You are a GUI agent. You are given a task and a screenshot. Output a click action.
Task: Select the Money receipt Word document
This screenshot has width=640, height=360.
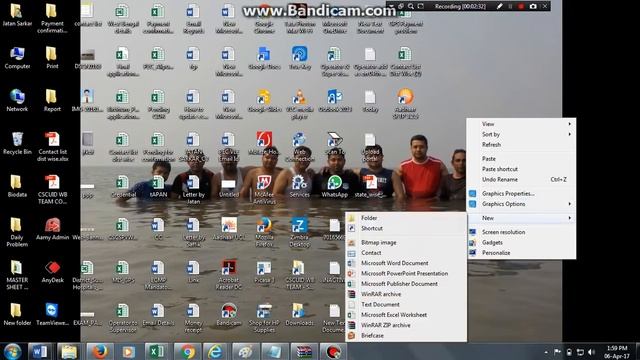pos(193,318)
